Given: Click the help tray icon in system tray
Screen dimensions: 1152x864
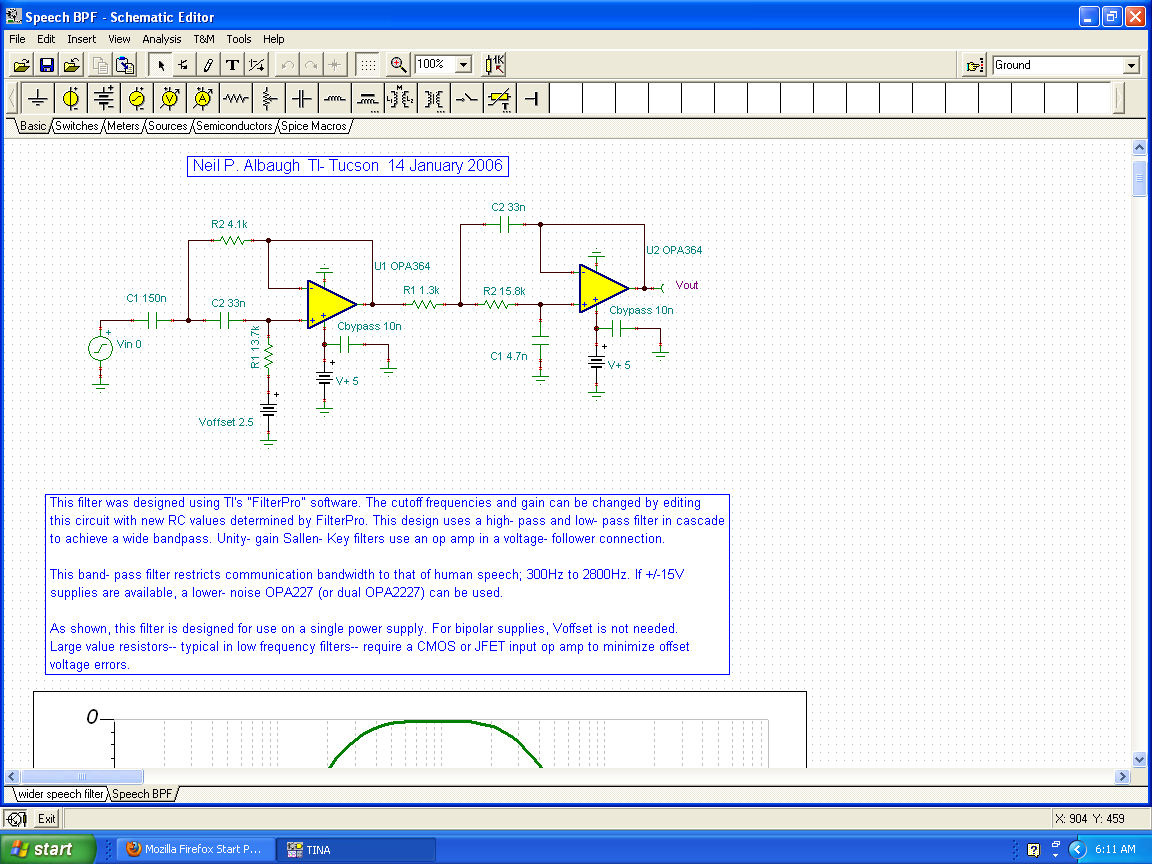Looking at the screenshot, I should pos(1033,850).
